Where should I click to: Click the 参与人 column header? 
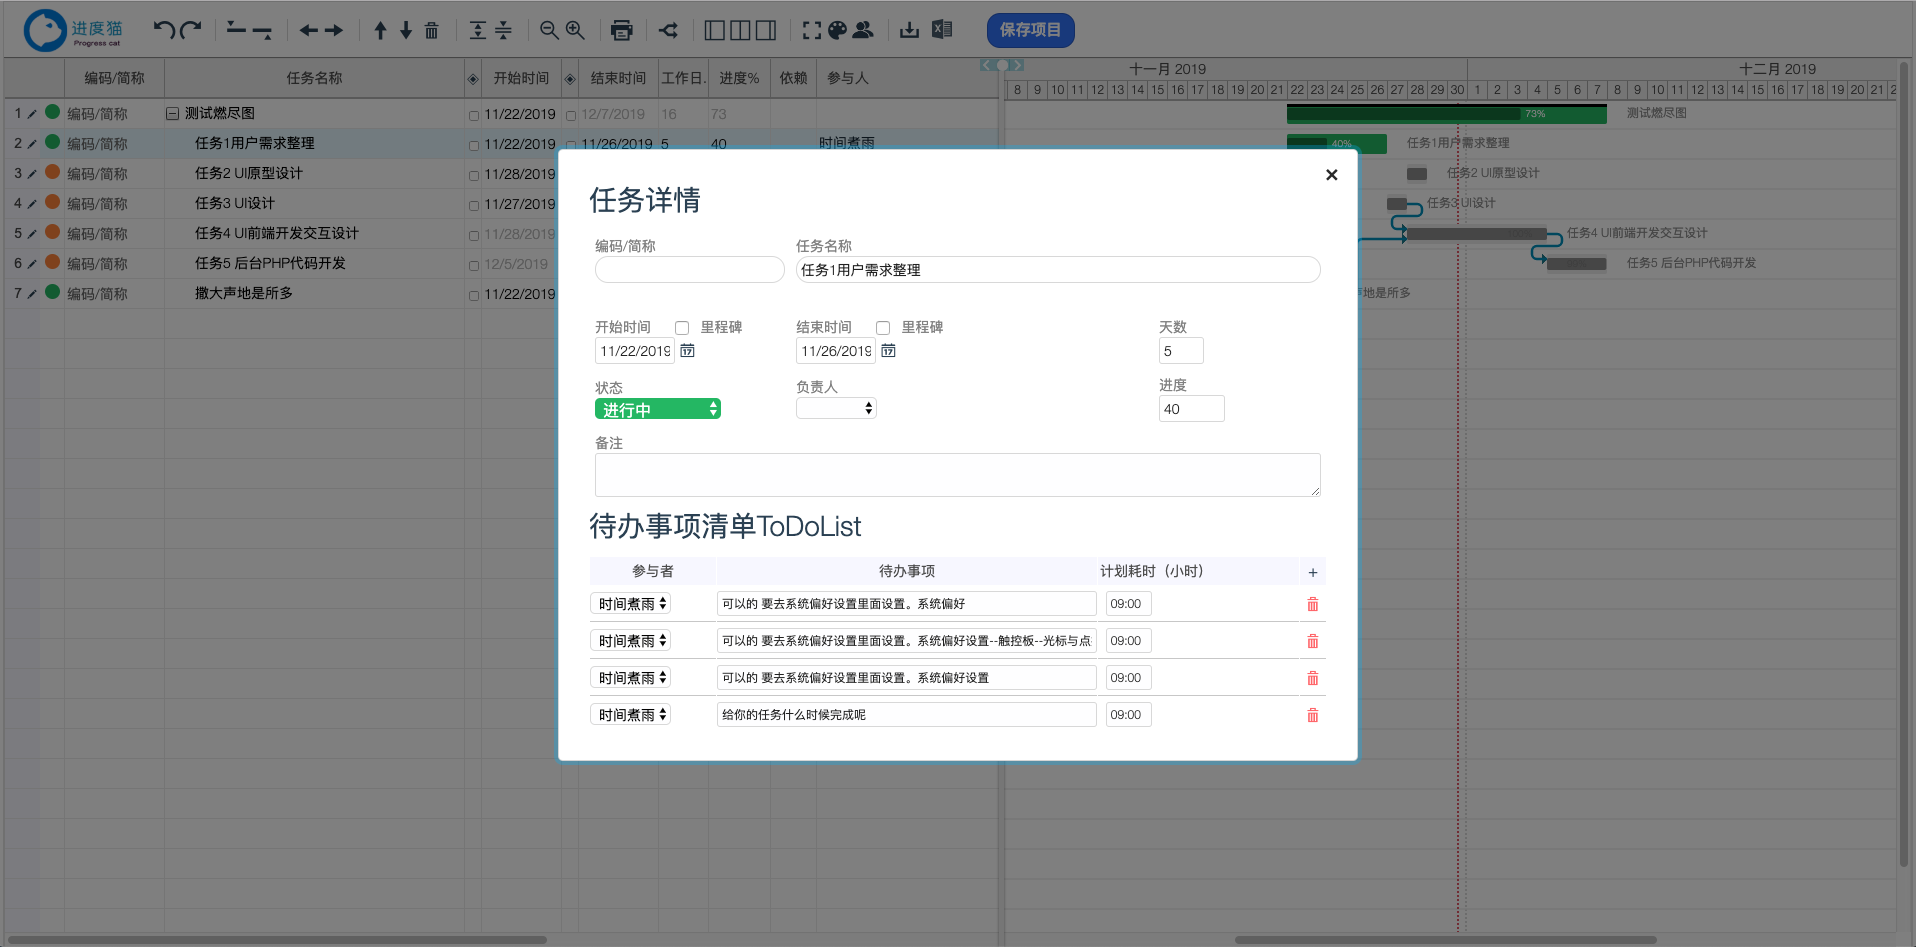pyautogui.click(x=848, y=78)
